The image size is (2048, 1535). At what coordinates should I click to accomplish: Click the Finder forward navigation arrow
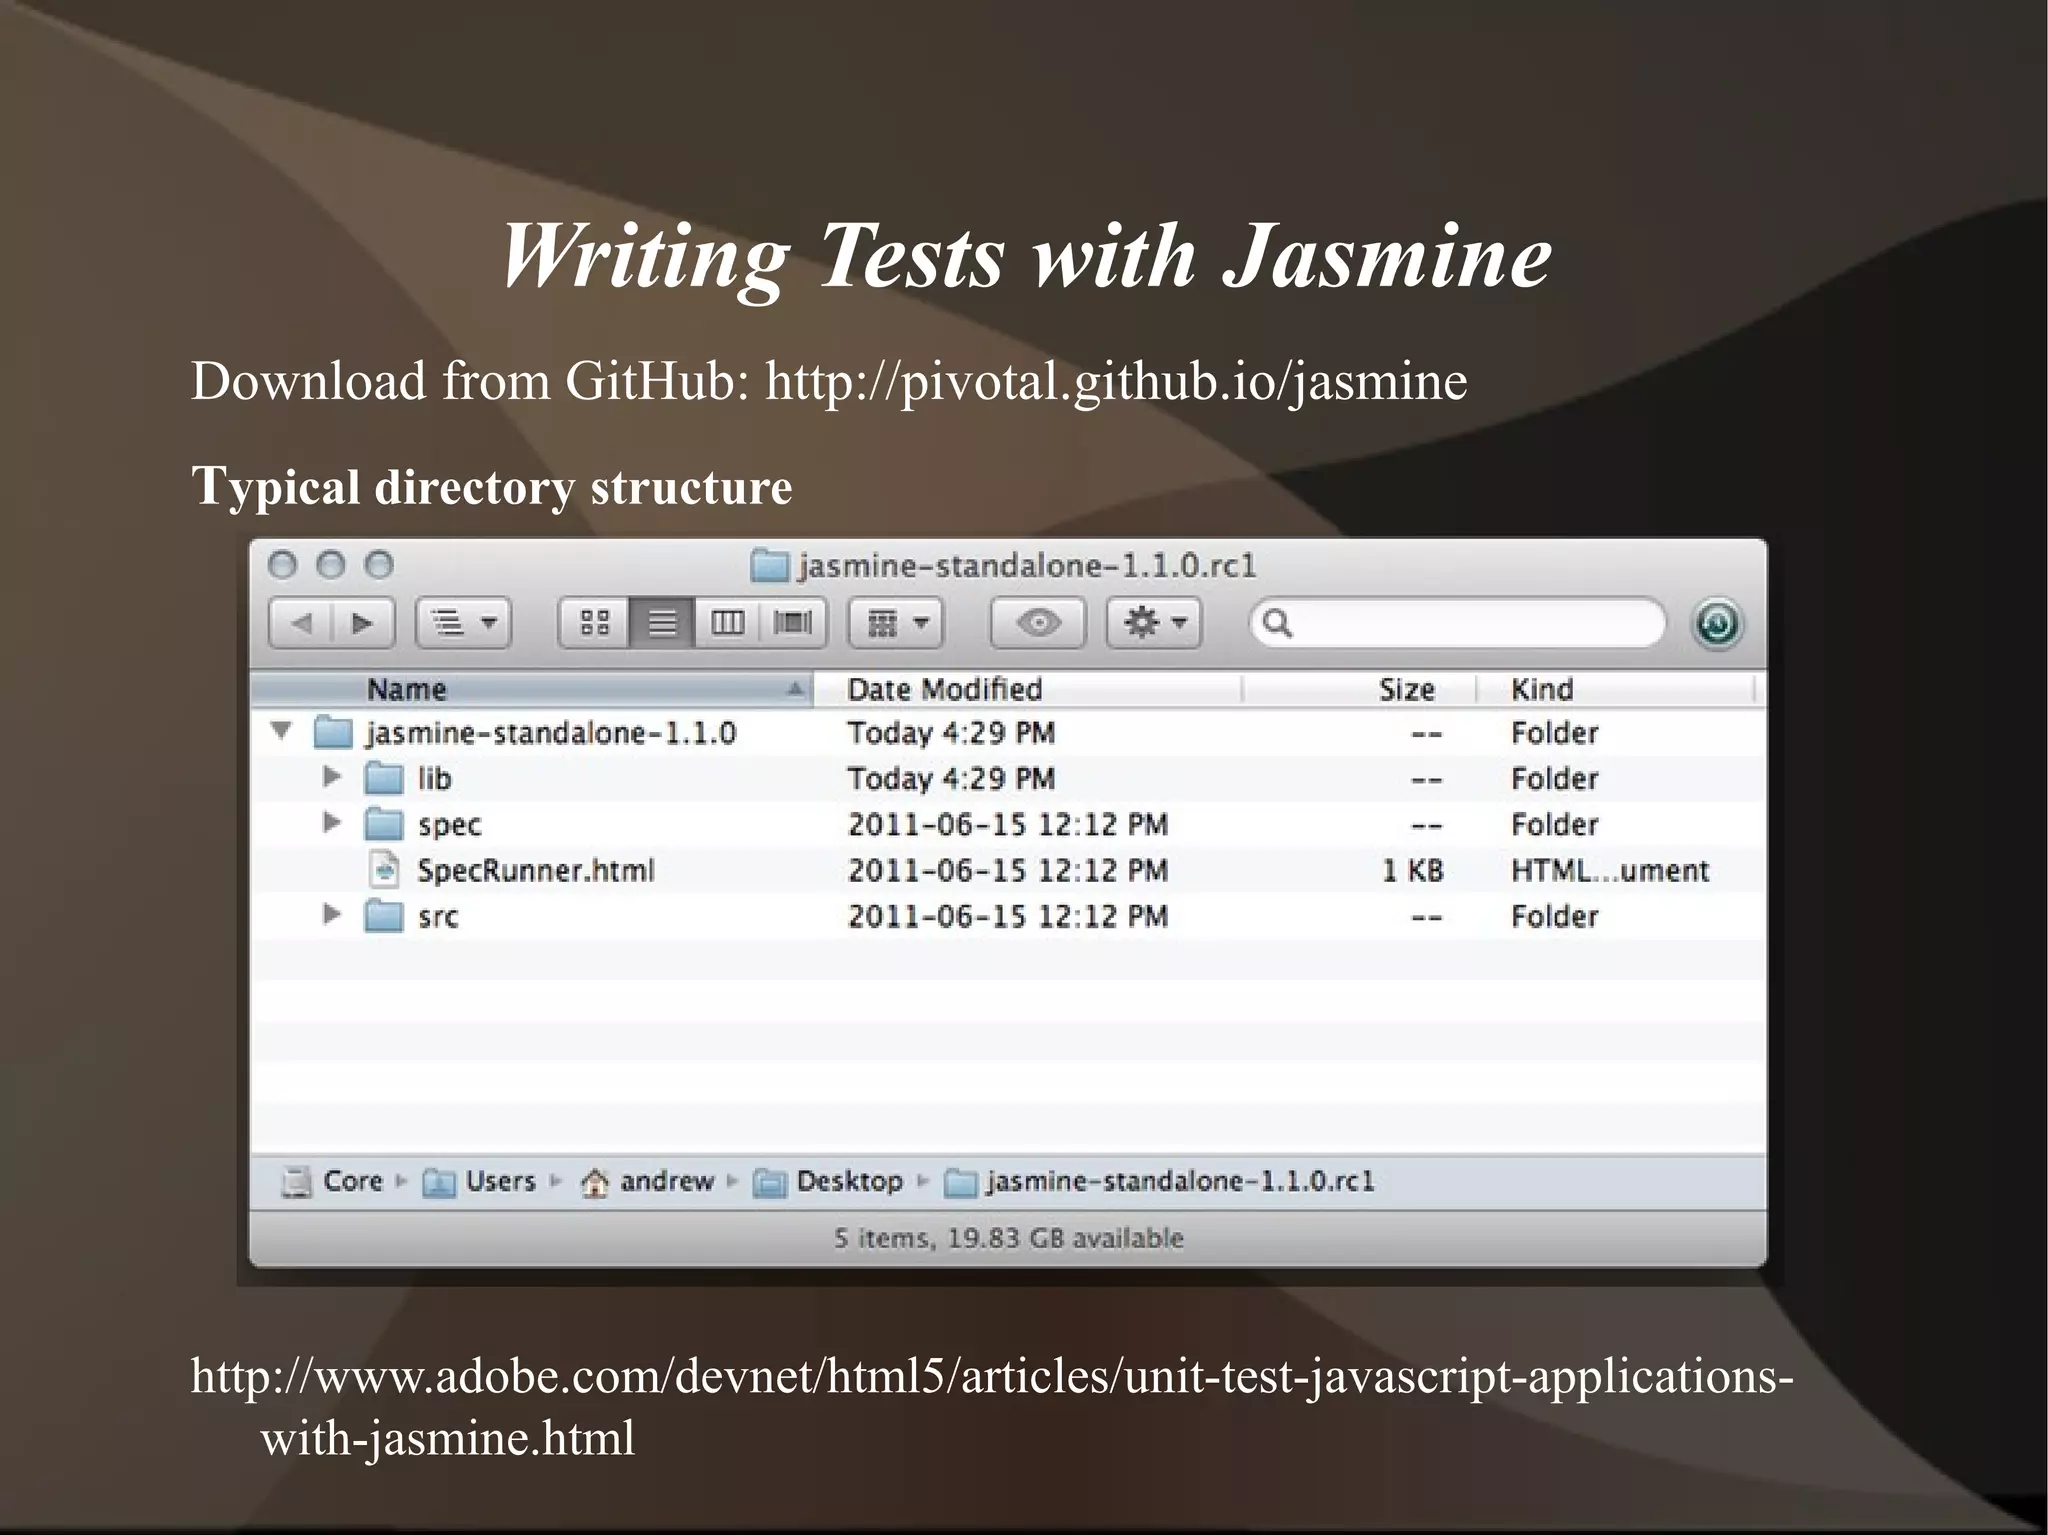362,624
